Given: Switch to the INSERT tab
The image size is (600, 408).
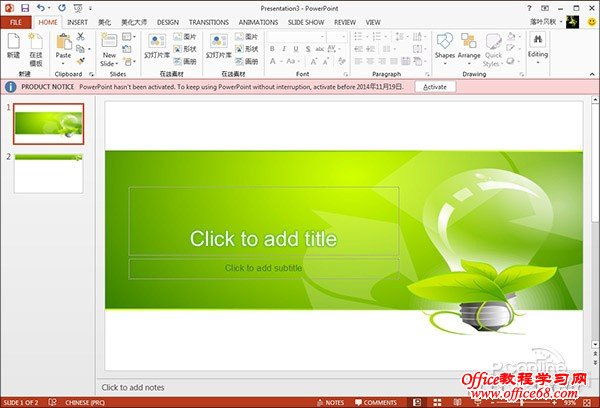Looking at the screenshot, I should (77, 22).
